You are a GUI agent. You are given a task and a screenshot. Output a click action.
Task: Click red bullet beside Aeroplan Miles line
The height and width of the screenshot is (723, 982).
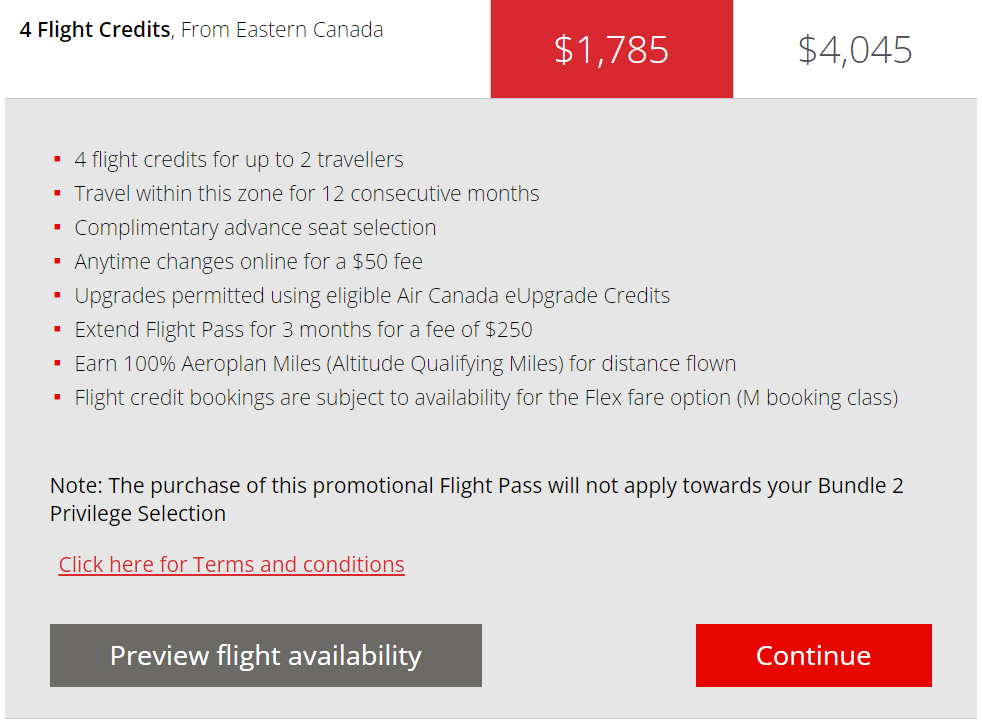(x=58, y=364)
